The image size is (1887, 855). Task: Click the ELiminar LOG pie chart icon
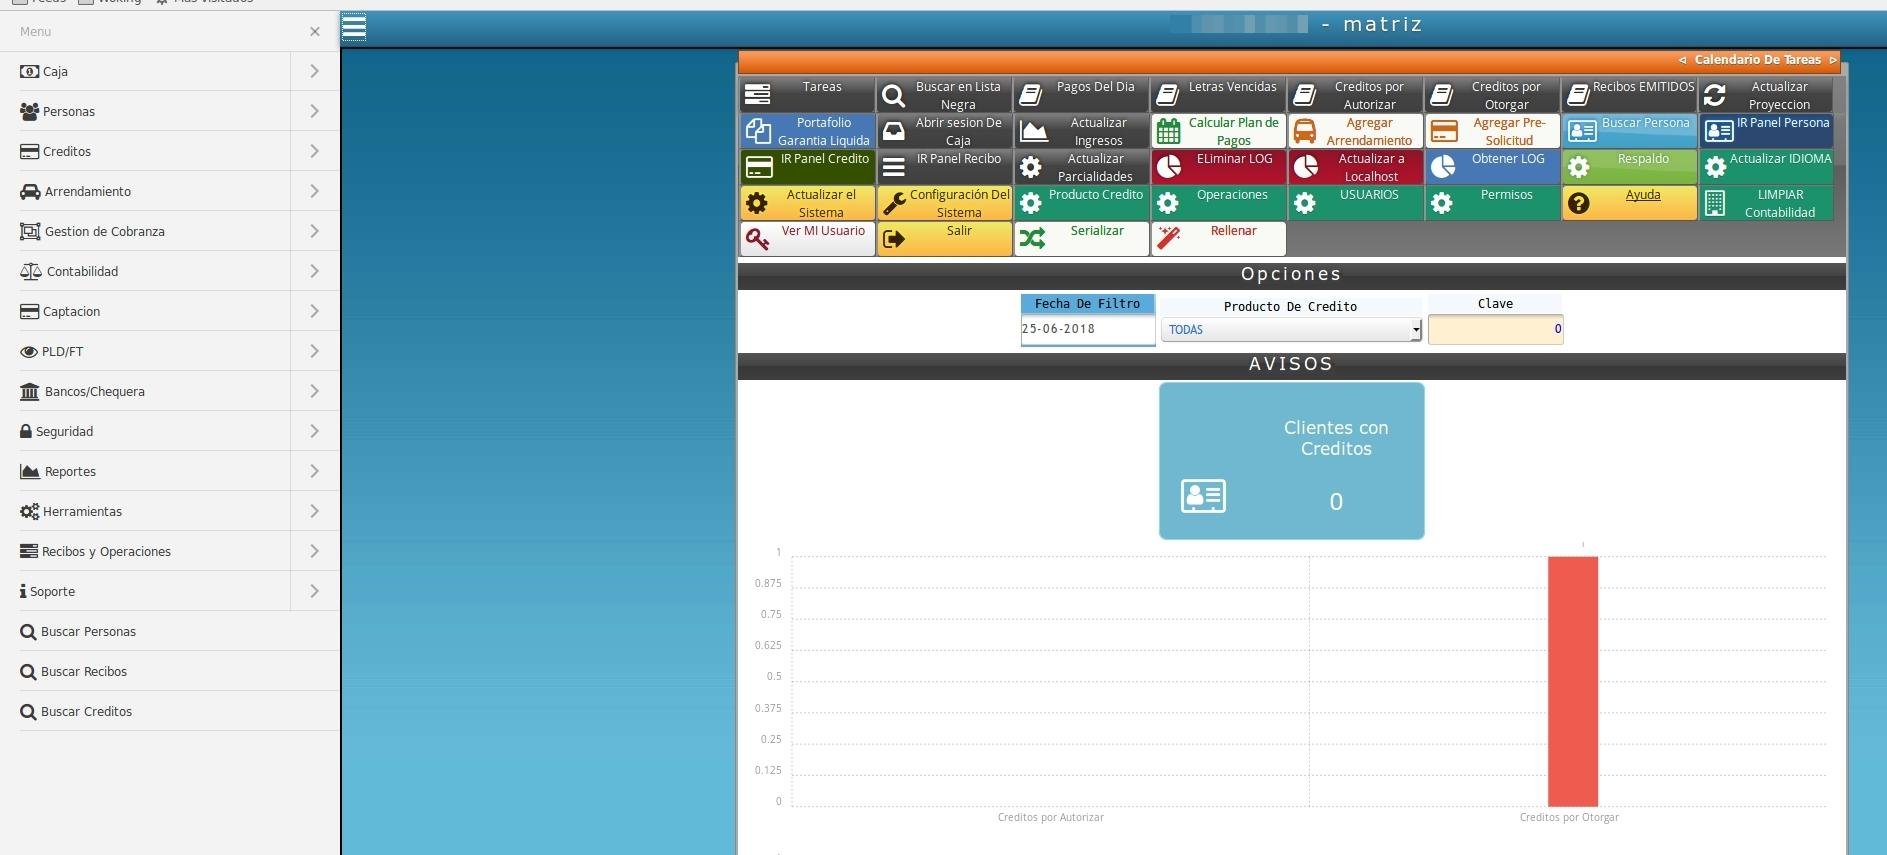pyautogui.click(x=1168, y=167)
